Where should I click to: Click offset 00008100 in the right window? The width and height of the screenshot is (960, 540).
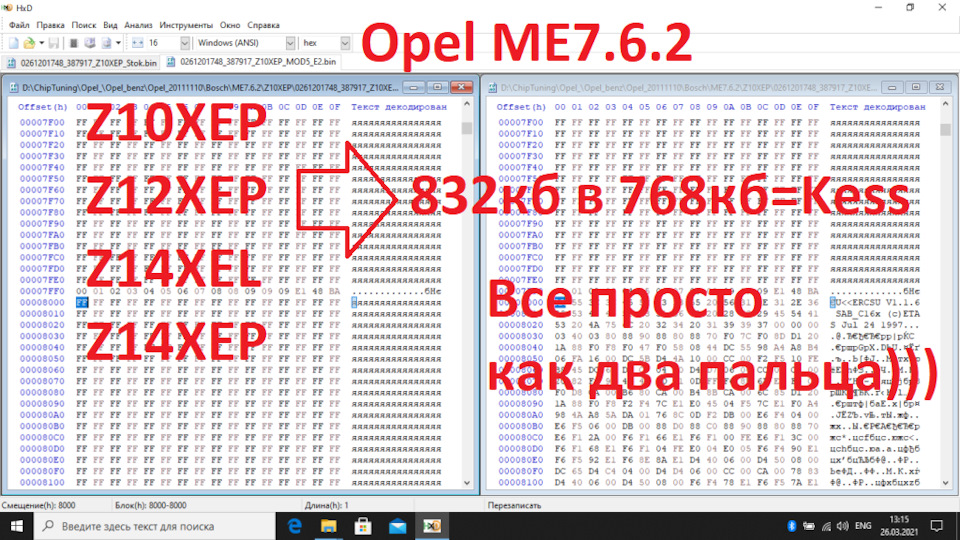(x=520, y=482)
